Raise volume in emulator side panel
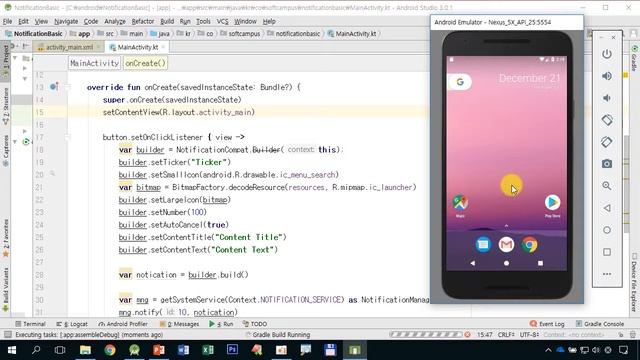640x360 pixels. tap(607, 76)
